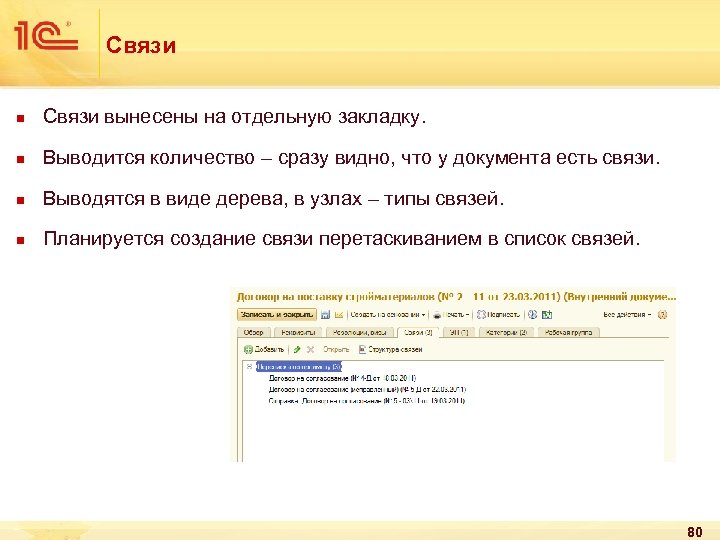Click the 'Добавить' button with the green plus
This screenshot has width=720, height=540.
(x=264, y=349)
